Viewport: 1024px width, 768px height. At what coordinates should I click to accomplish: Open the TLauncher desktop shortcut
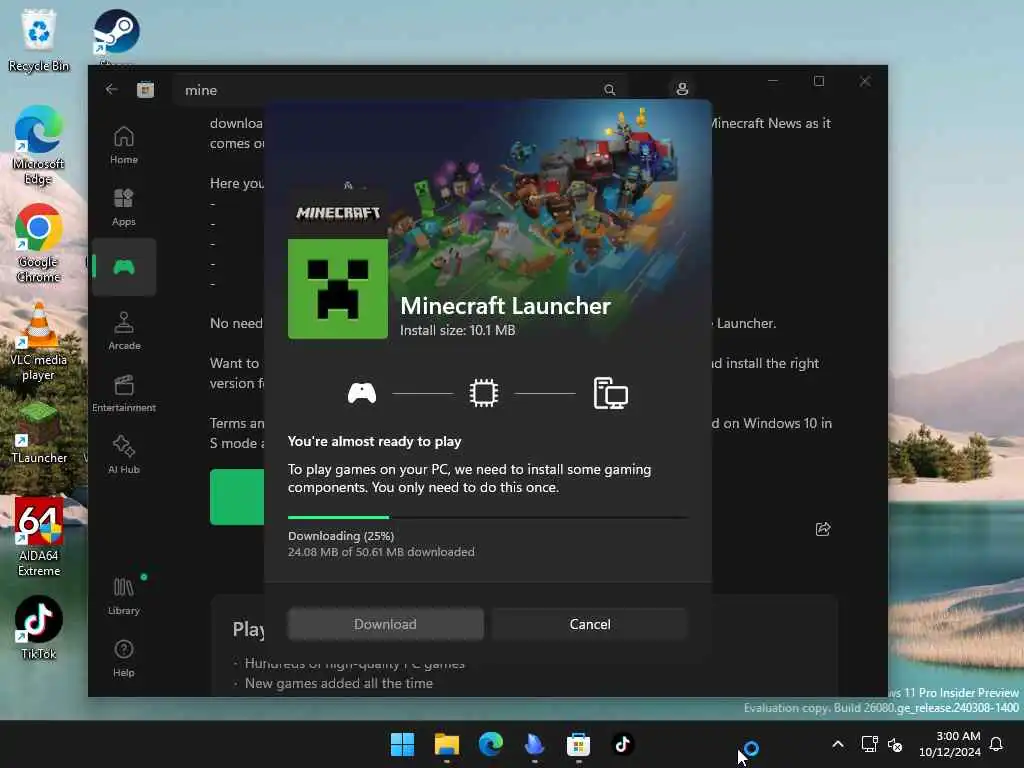39,432
